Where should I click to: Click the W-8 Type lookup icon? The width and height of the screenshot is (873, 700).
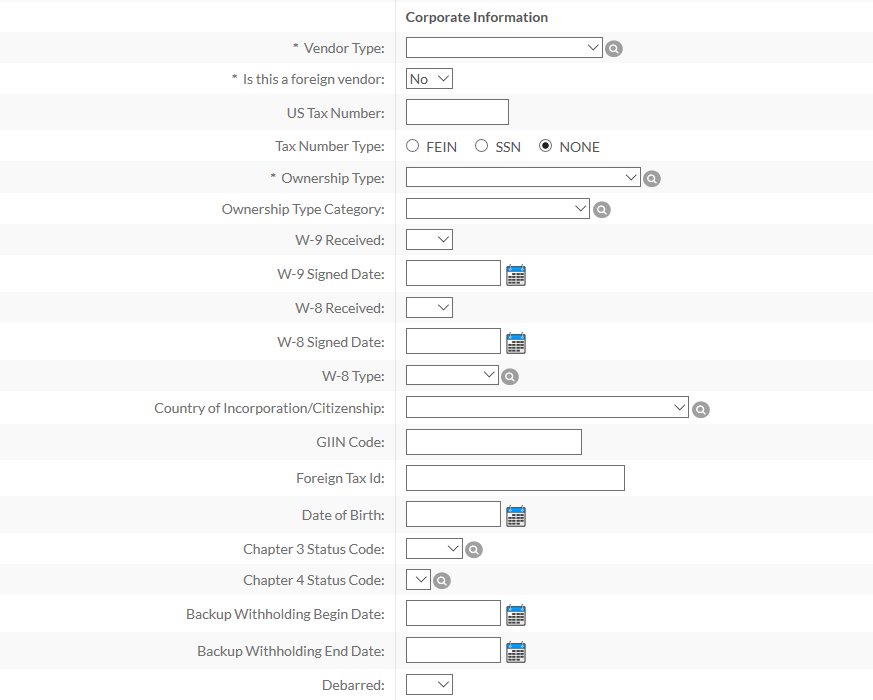pos(509,376)
